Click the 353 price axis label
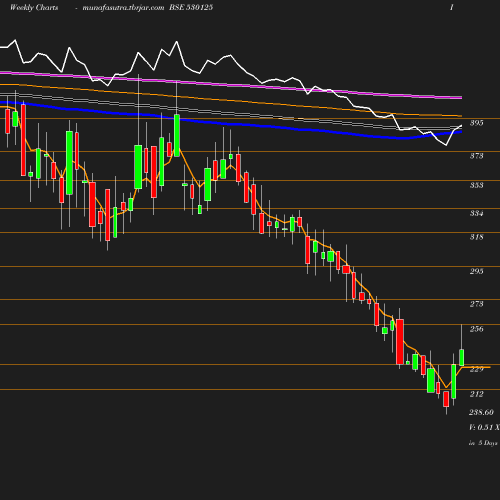500x500 pixels. 477,185
